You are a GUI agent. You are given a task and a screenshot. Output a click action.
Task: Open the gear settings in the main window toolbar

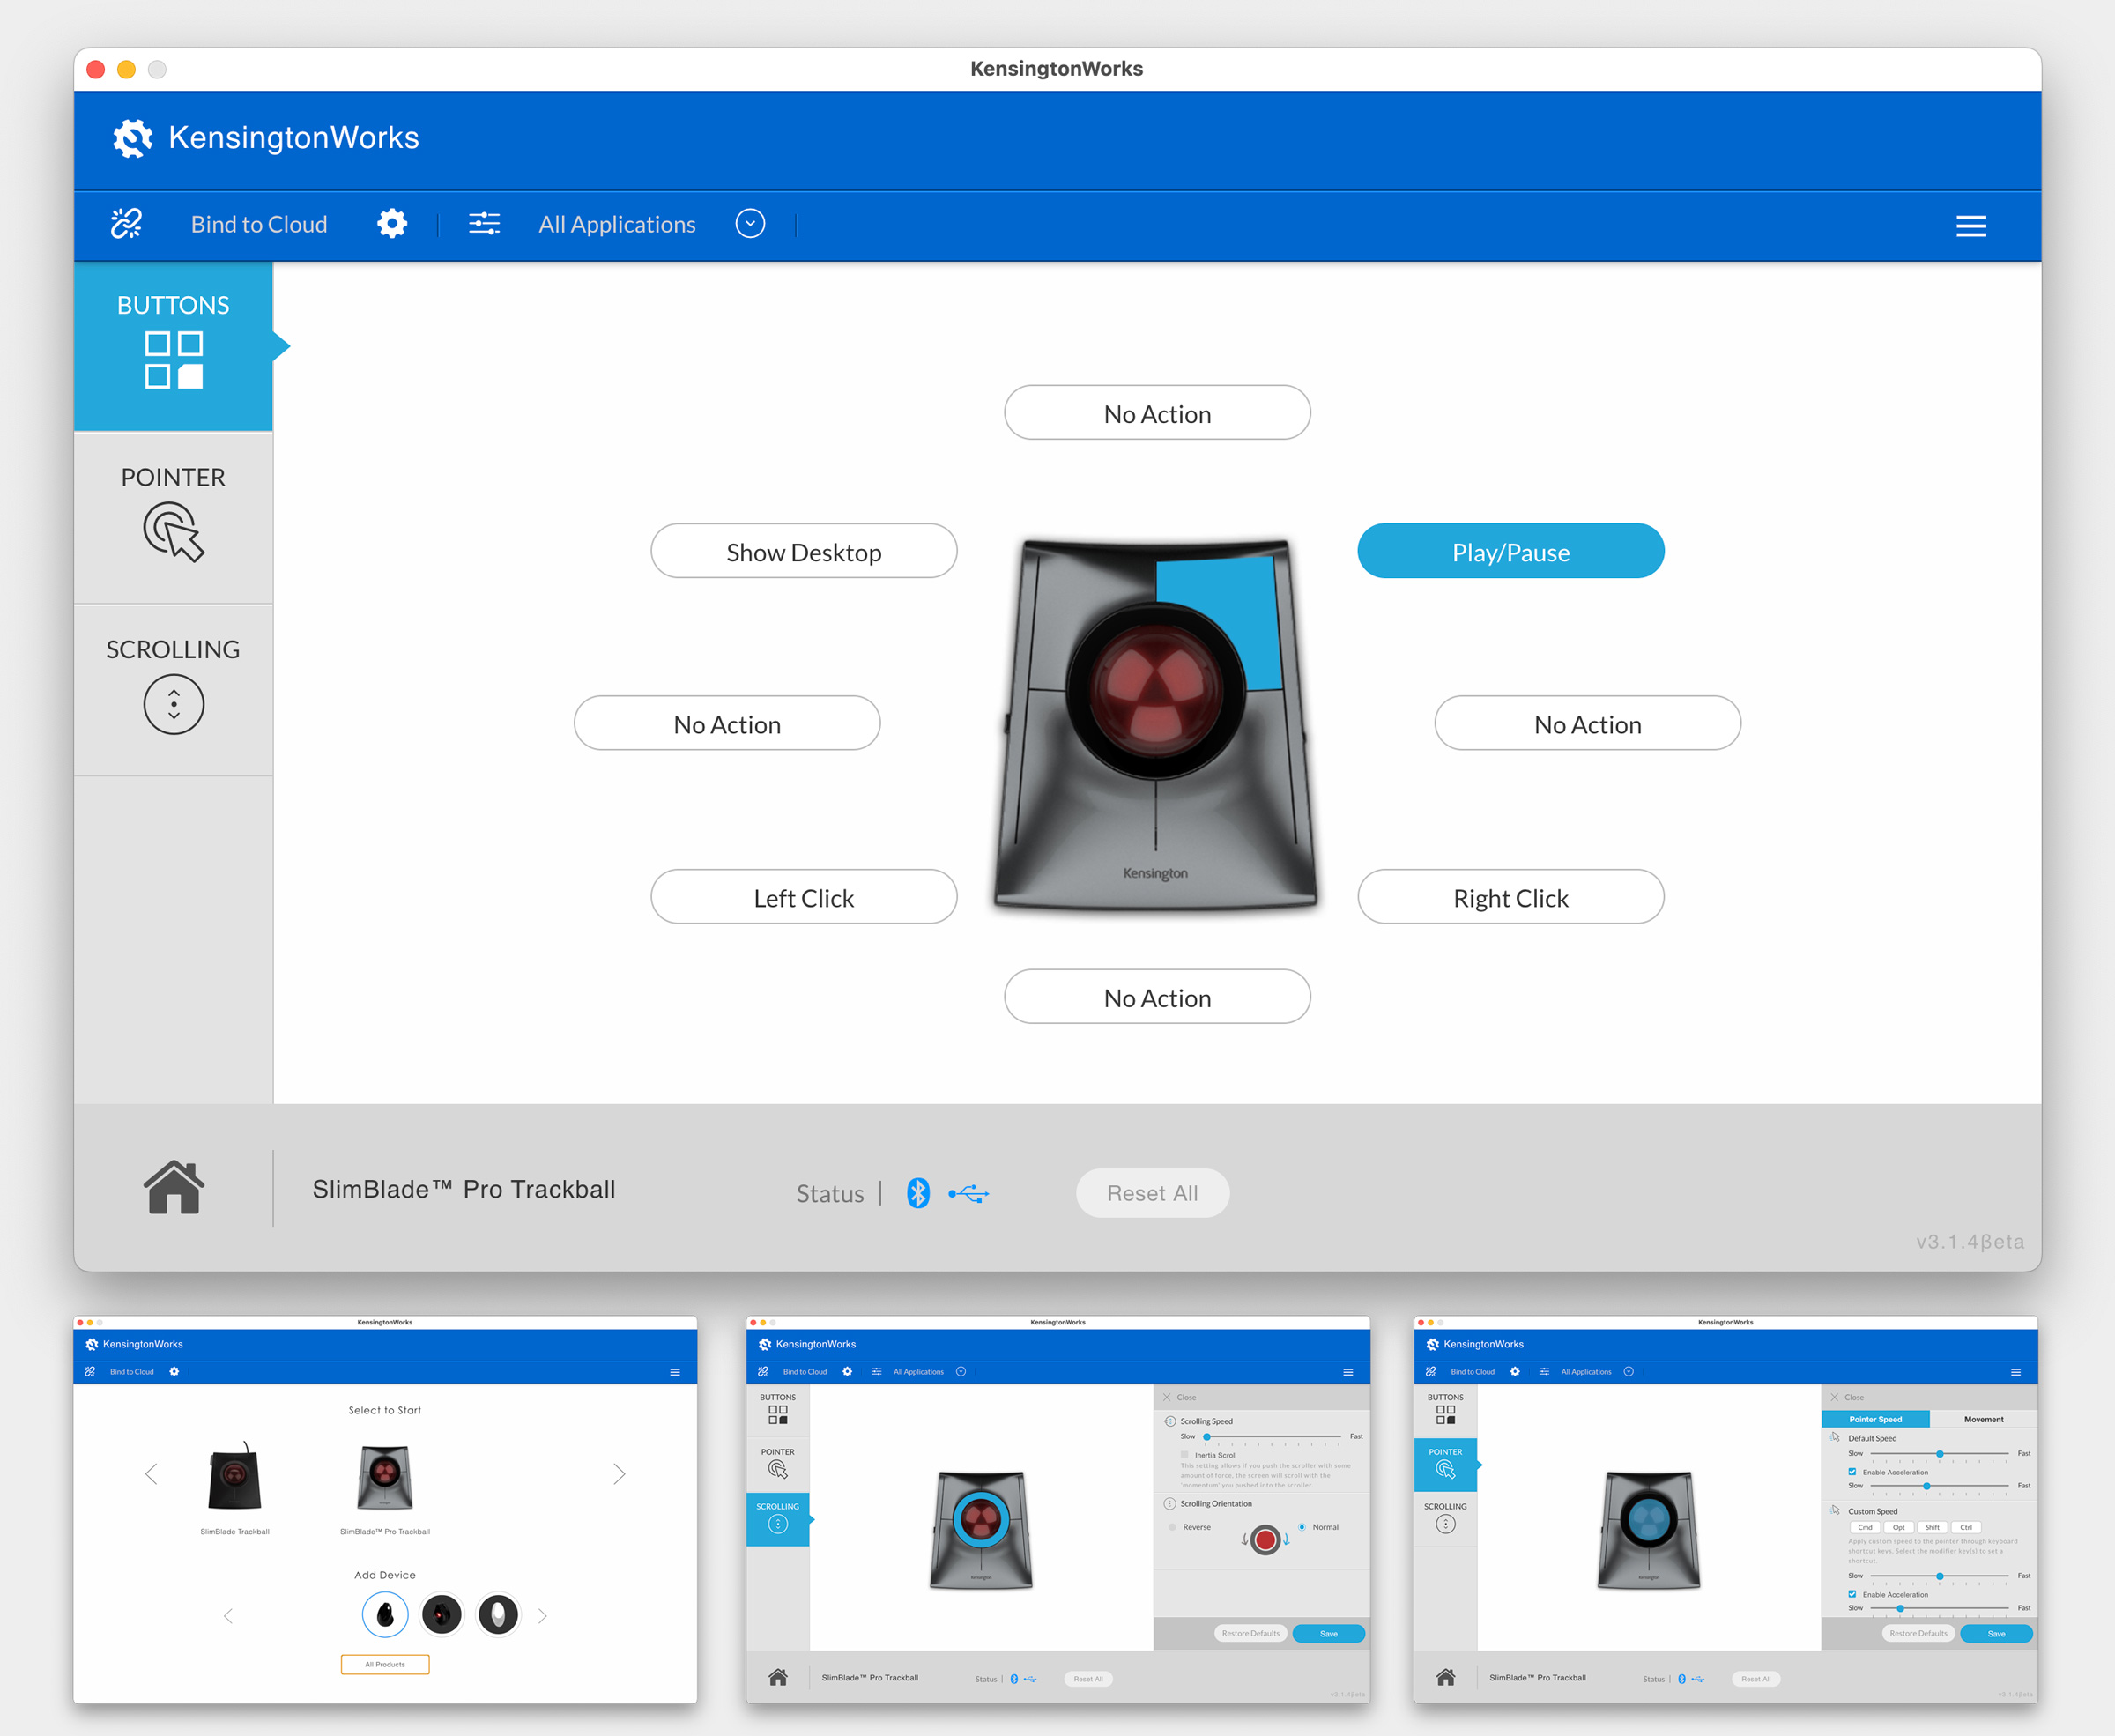pyautogui.click(x=392, y=223)
